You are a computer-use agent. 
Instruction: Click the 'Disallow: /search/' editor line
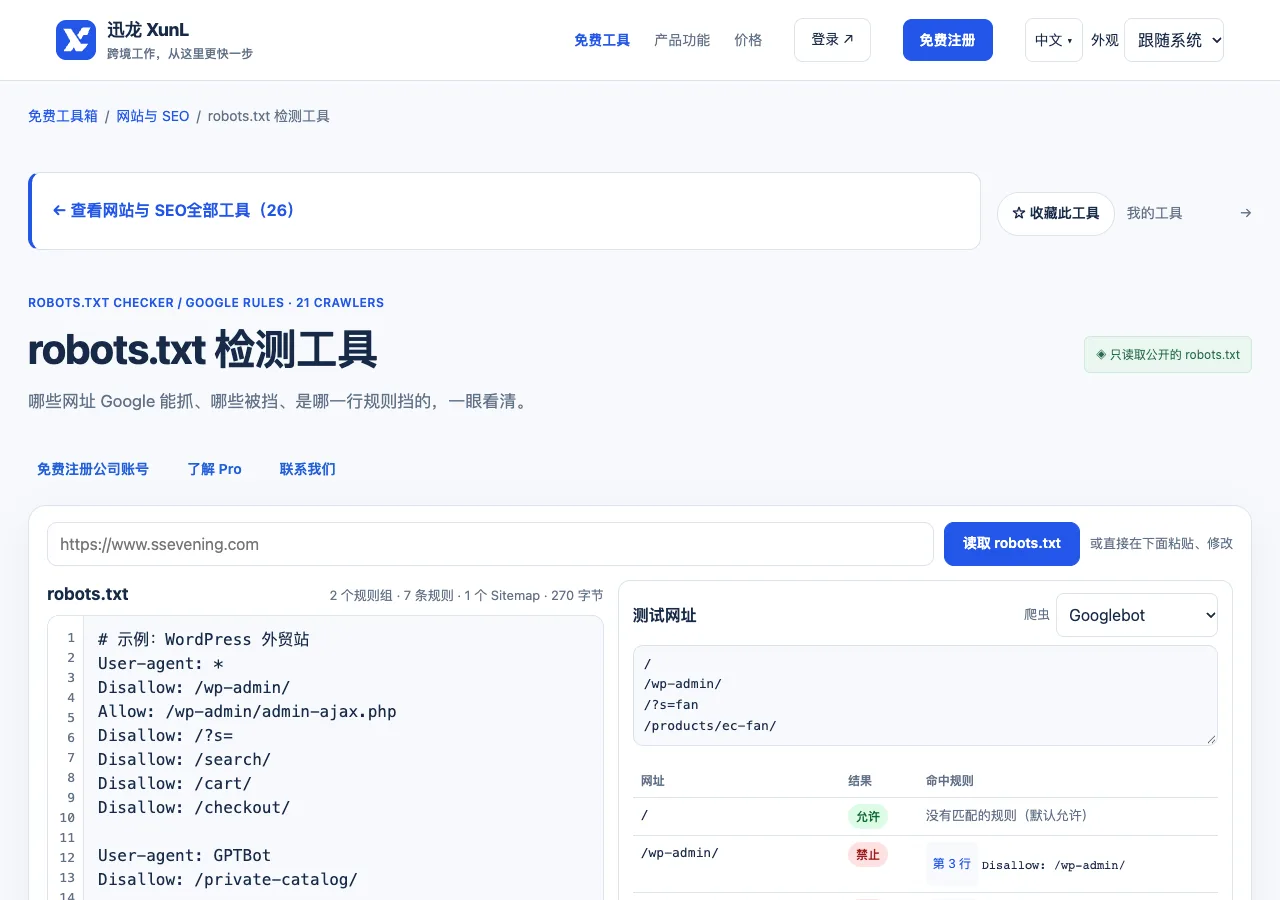coord(184,759)
